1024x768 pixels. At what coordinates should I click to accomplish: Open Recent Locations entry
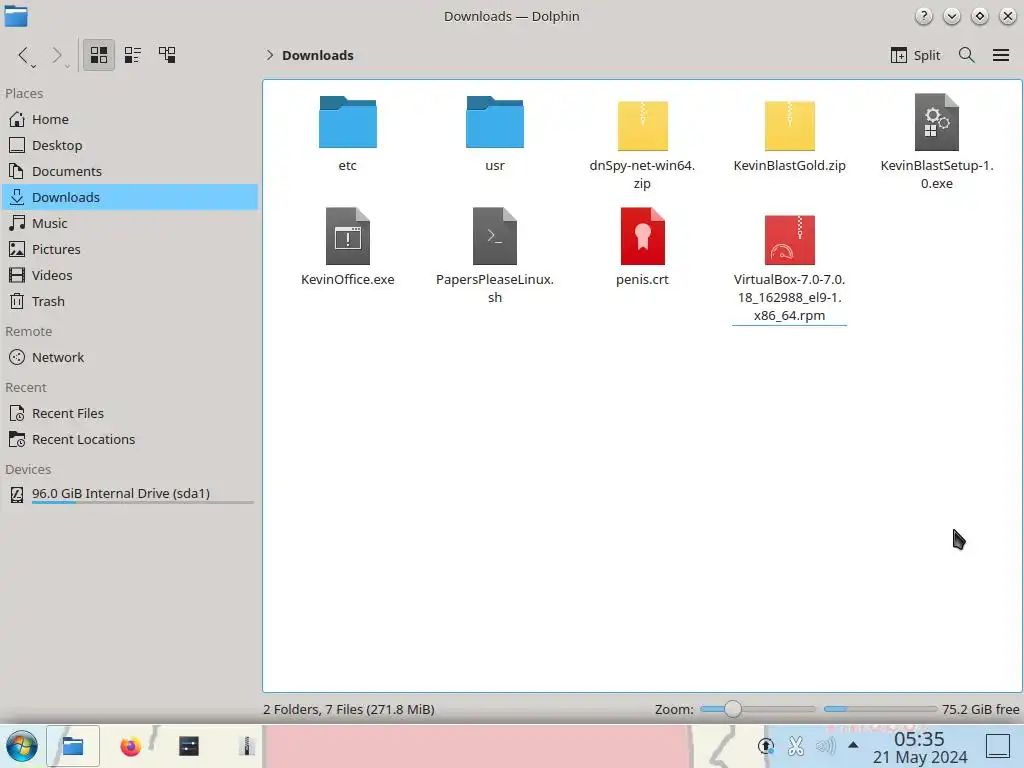click(x=130, y=440)
